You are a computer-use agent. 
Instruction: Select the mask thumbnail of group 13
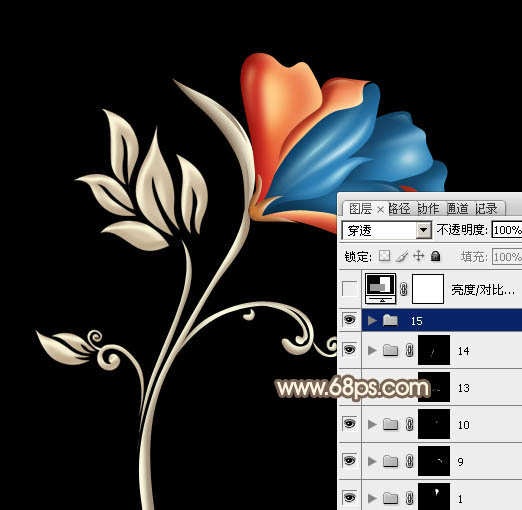[434, 387]
